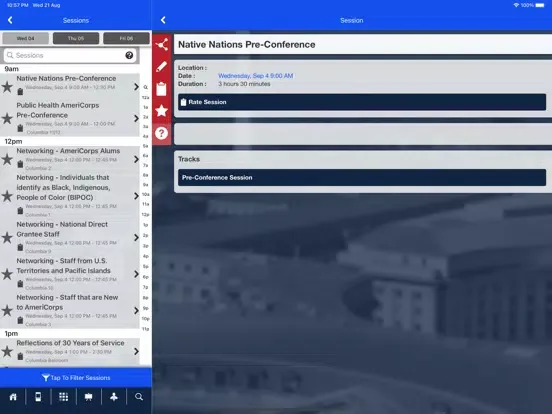Open Public Health AmeriCorps Pre-Conference chevron
Image resolution: width=552 pixels, height=414 pixels.
pos(136,119)
